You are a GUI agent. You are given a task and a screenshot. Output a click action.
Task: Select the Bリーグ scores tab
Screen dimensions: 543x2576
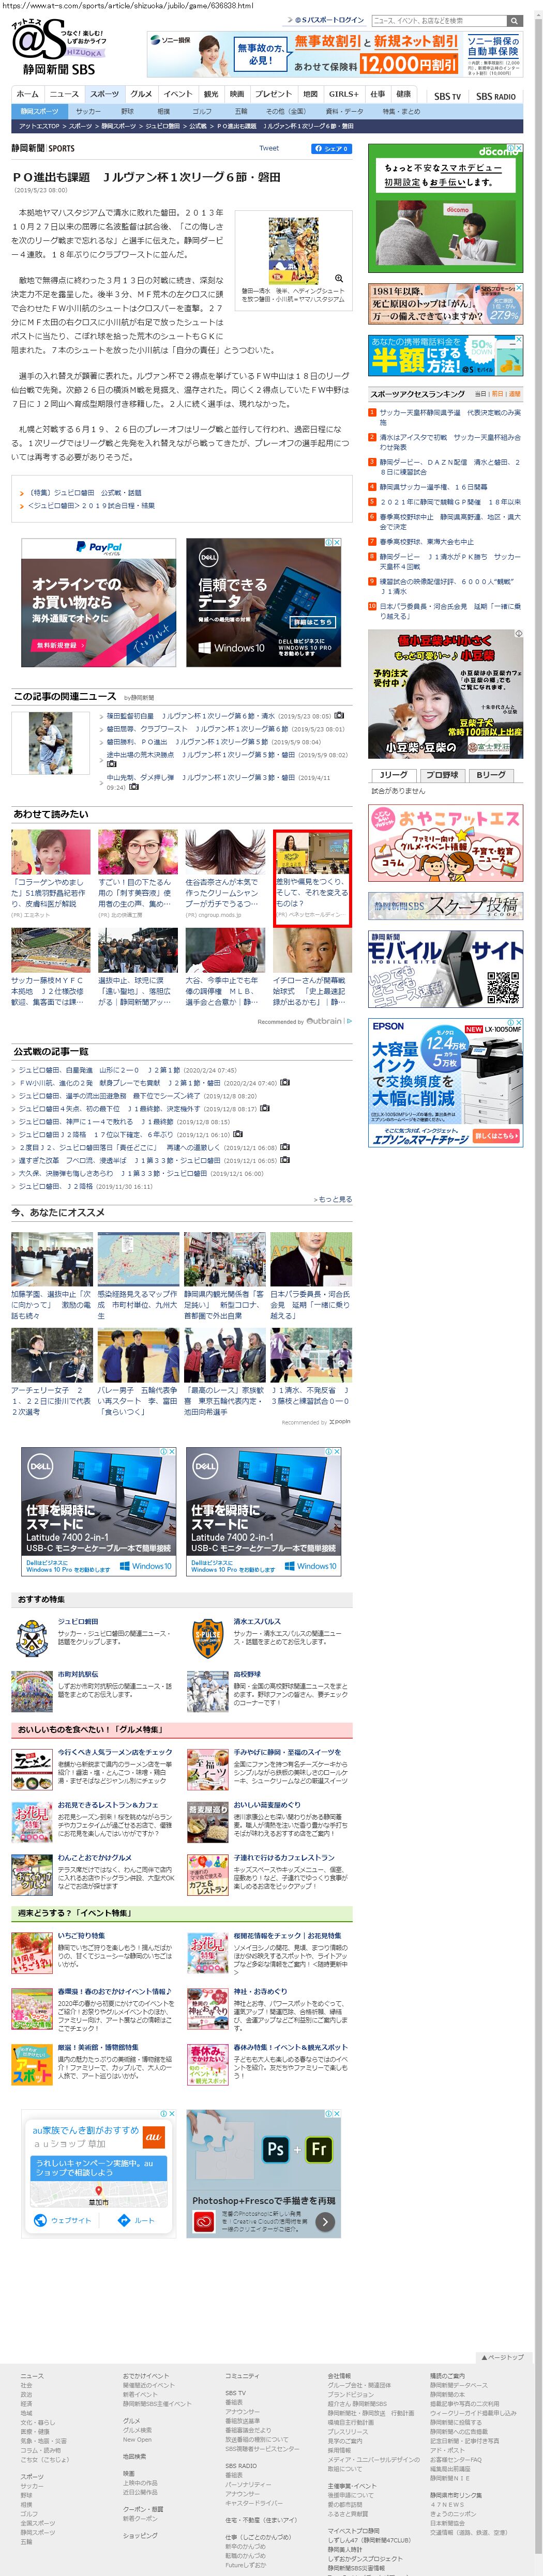coord(491,775)
